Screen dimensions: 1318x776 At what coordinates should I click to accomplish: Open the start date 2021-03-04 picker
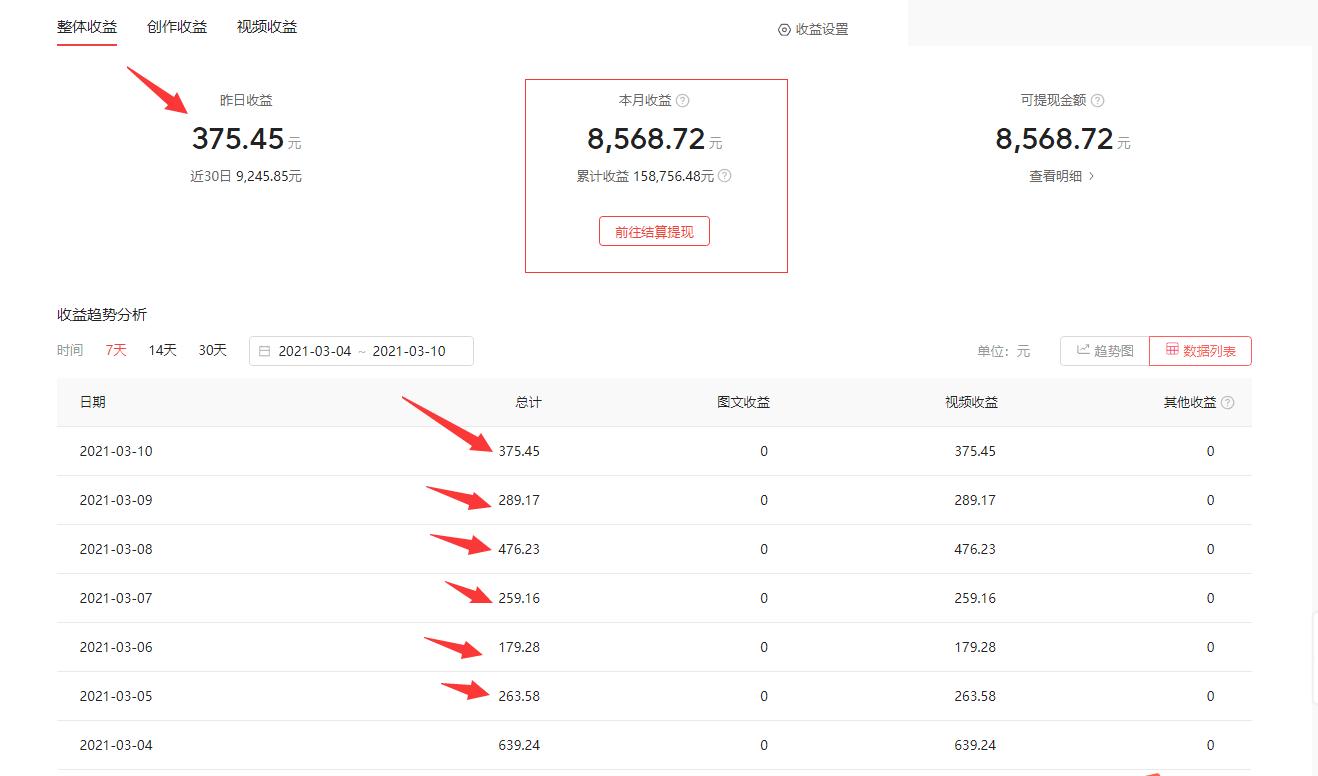(315, 351)
